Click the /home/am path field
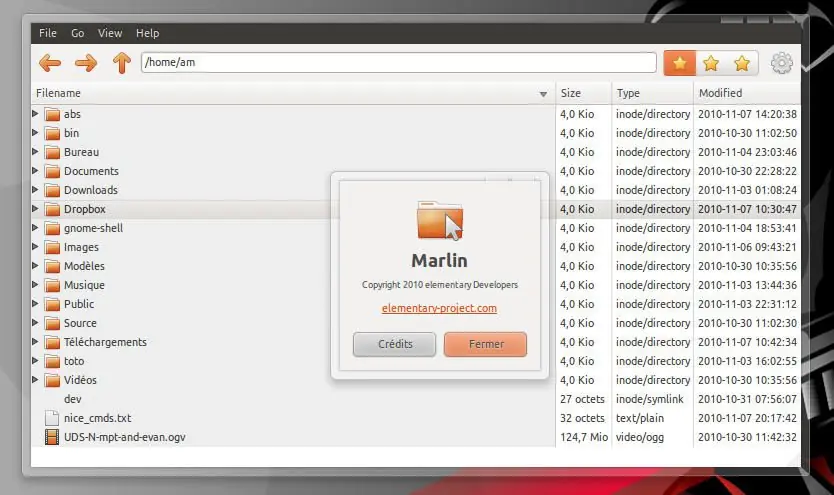The height and width of the screenshot is (495, 834). (x=399, y=63)
